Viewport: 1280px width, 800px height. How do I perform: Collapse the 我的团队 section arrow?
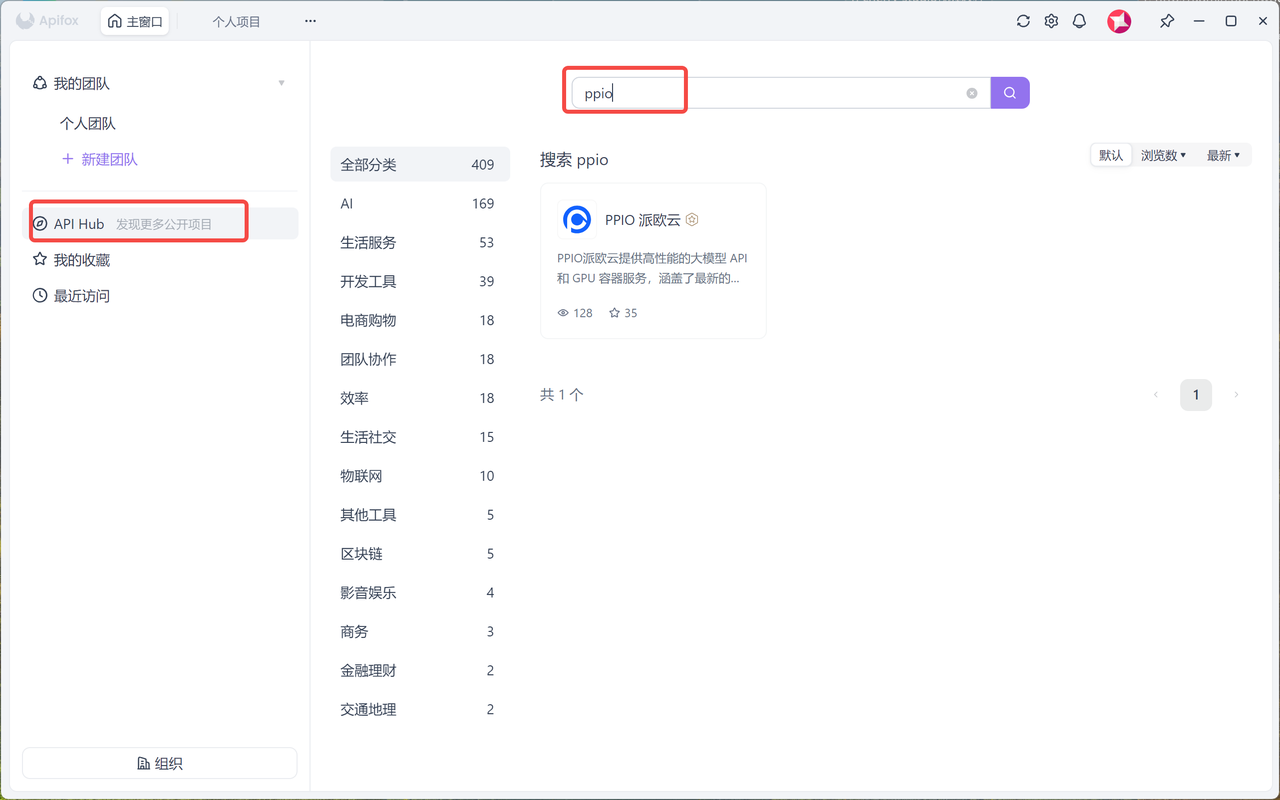pyautogui.click(x=282, y=83)
